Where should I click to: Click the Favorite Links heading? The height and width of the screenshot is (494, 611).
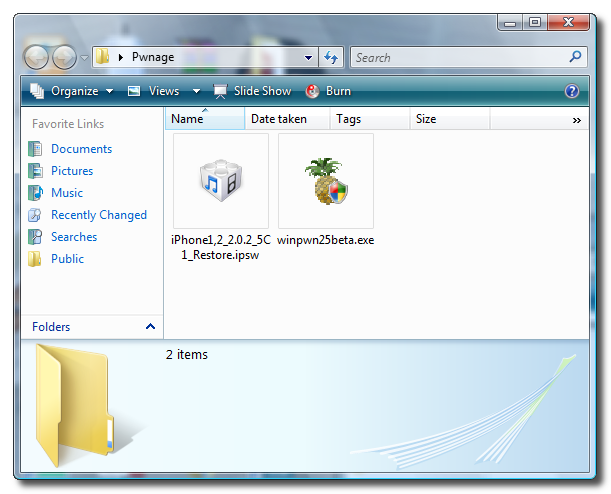tap(68, 124)
